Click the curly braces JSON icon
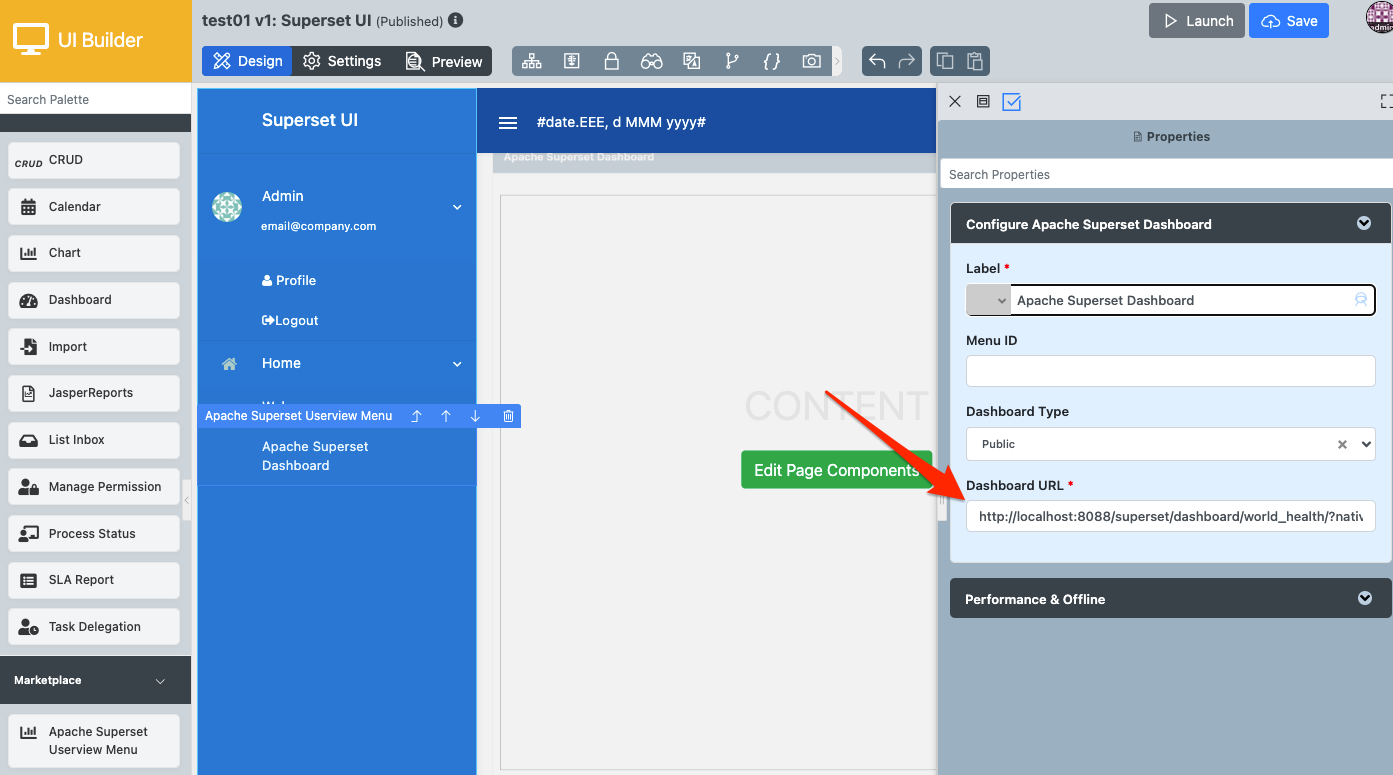The width and height of the screenshot is (1393, 775). click(771, 61)
